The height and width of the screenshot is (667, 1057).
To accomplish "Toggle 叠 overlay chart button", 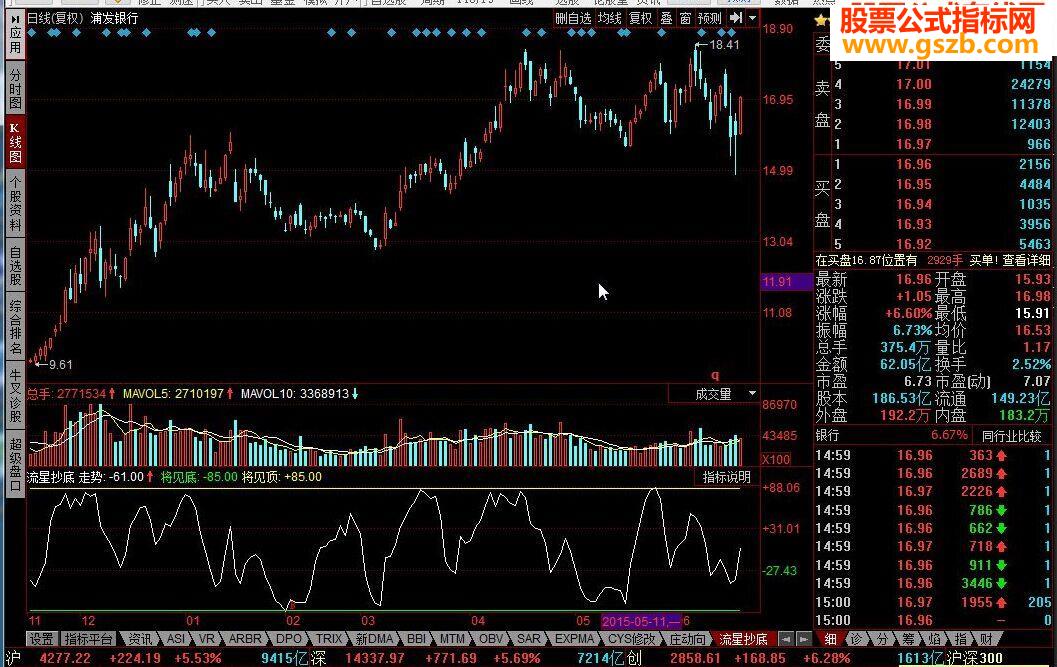I will coord(666,19).
